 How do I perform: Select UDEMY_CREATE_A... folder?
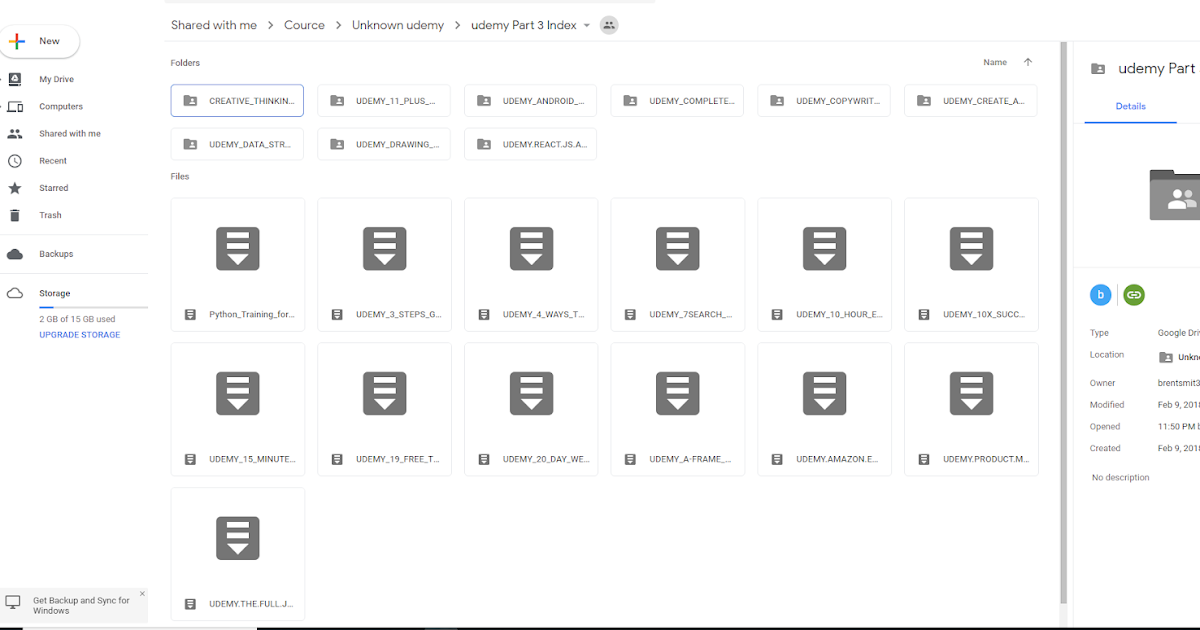click(971, 101)
